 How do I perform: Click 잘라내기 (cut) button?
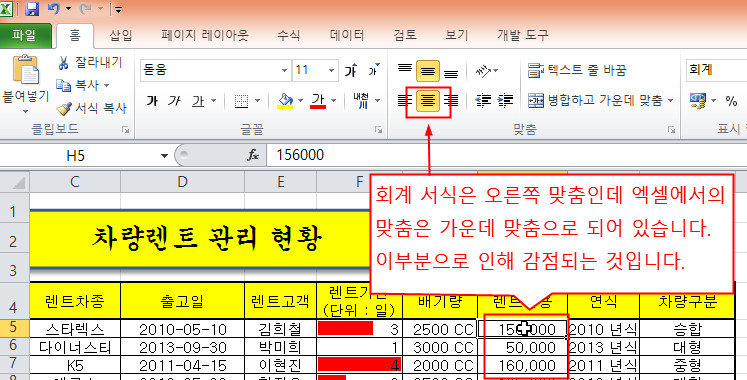tap(90, 62)
